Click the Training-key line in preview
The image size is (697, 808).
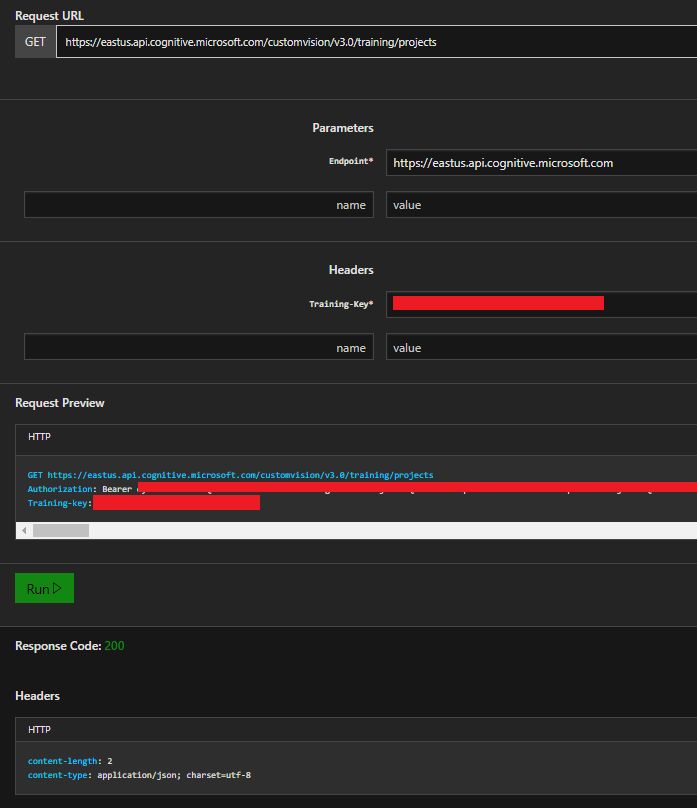pyautogui.click(x=144, y=503)
